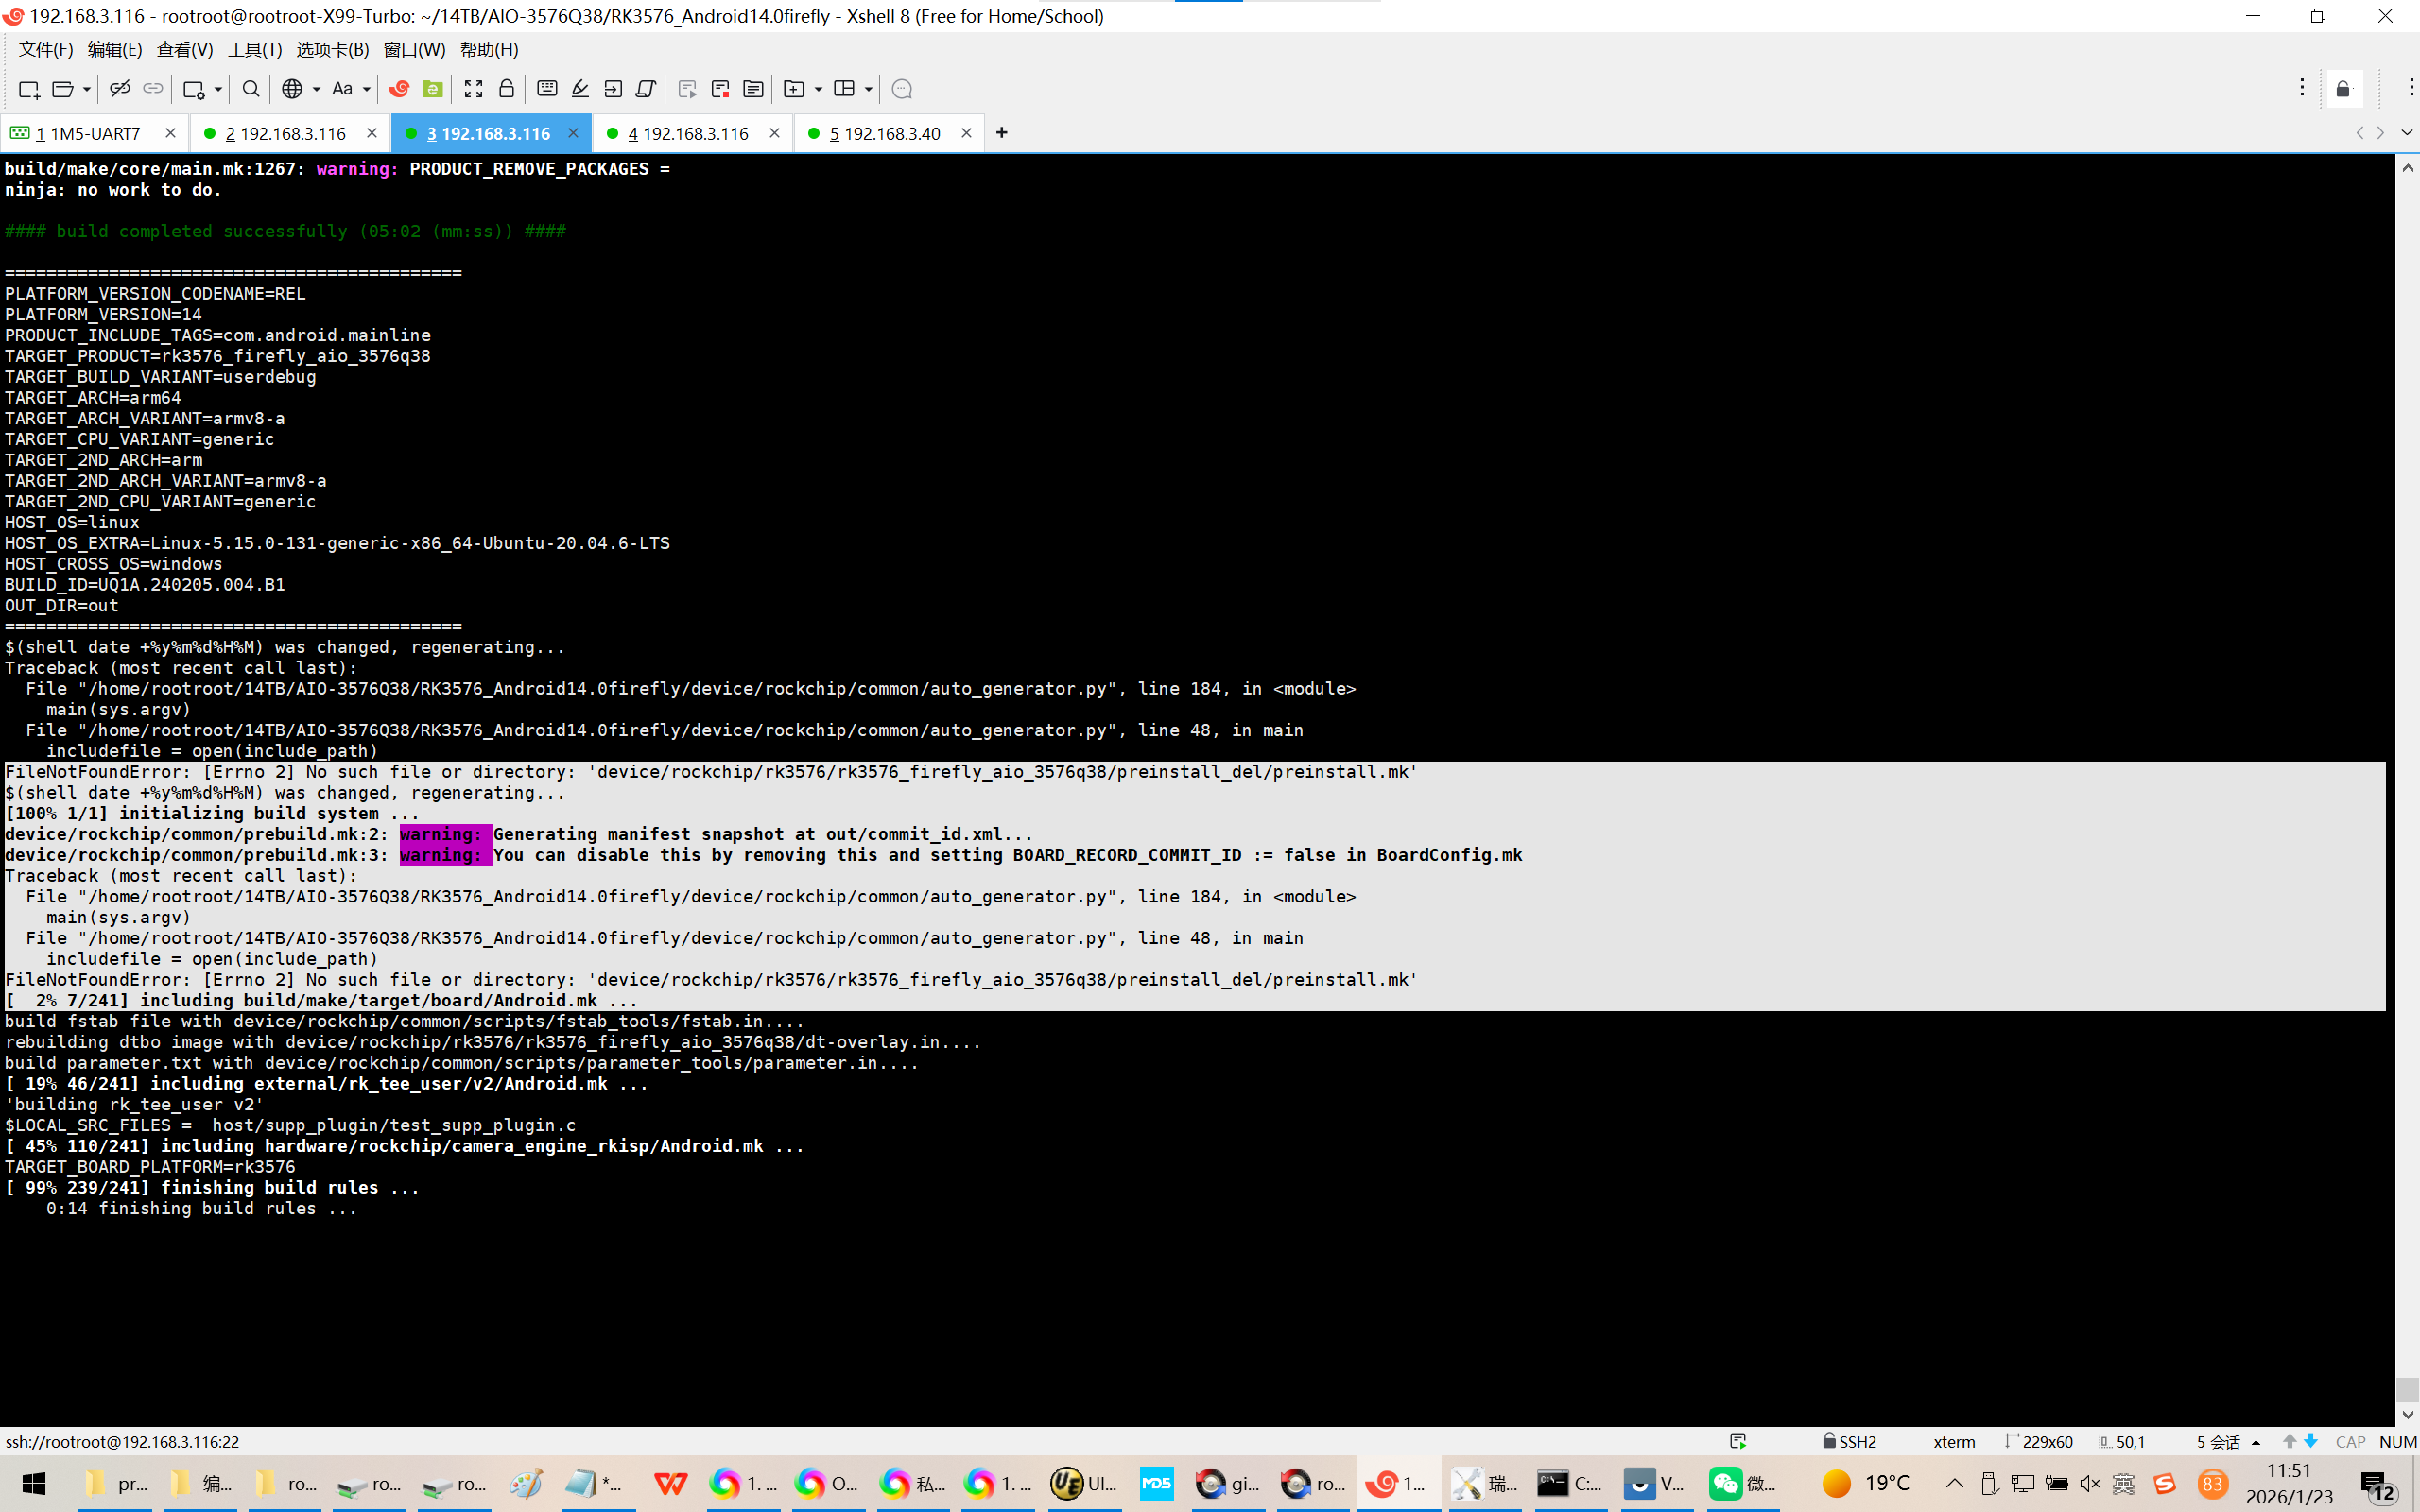
Task: Expand the encoding globe dropdown arrow
Action: coord(317,89)
